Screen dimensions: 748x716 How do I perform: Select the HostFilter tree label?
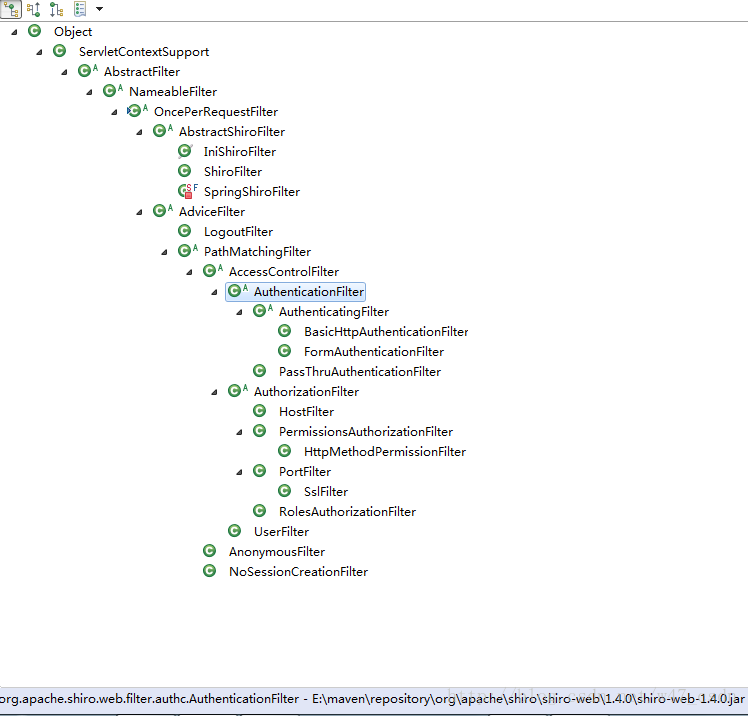point(306,412)
